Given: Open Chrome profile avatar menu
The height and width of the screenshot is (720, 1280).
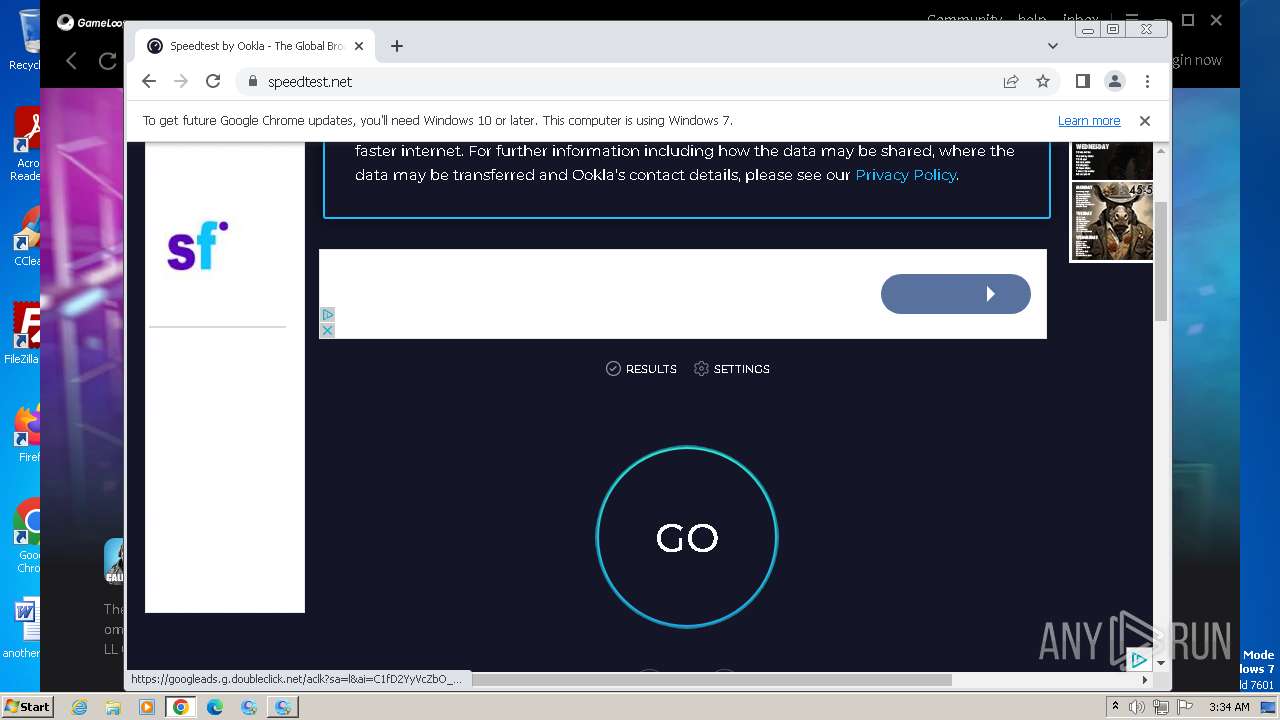Looking at the screenshot, I should coord(1115,82).
